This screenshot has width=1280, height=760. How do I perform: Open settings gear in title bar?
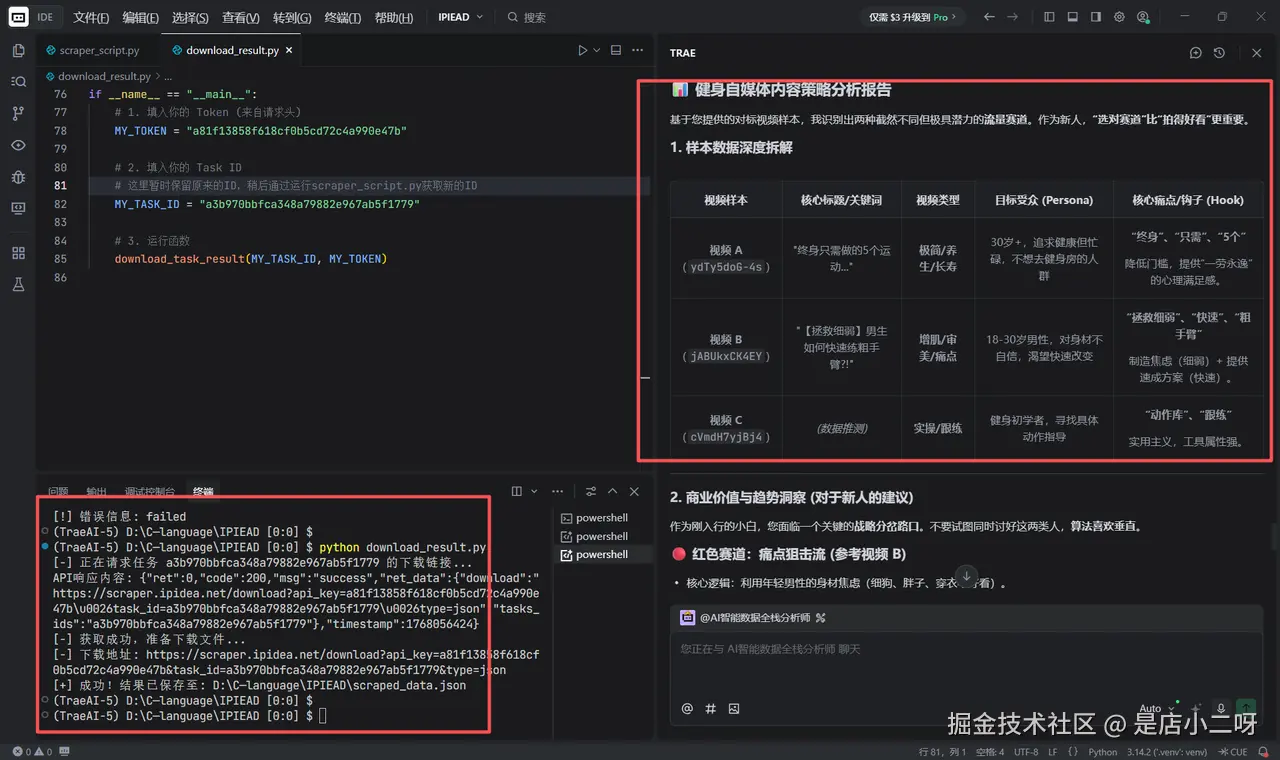[1119, 17]
